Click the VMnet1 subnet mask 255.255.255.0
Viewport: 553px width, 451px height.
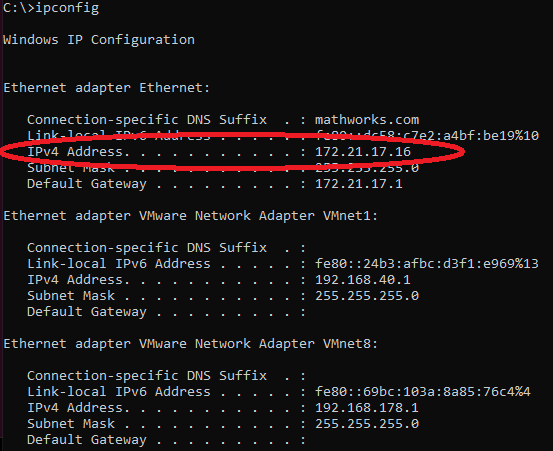click(x=367, y=295)
